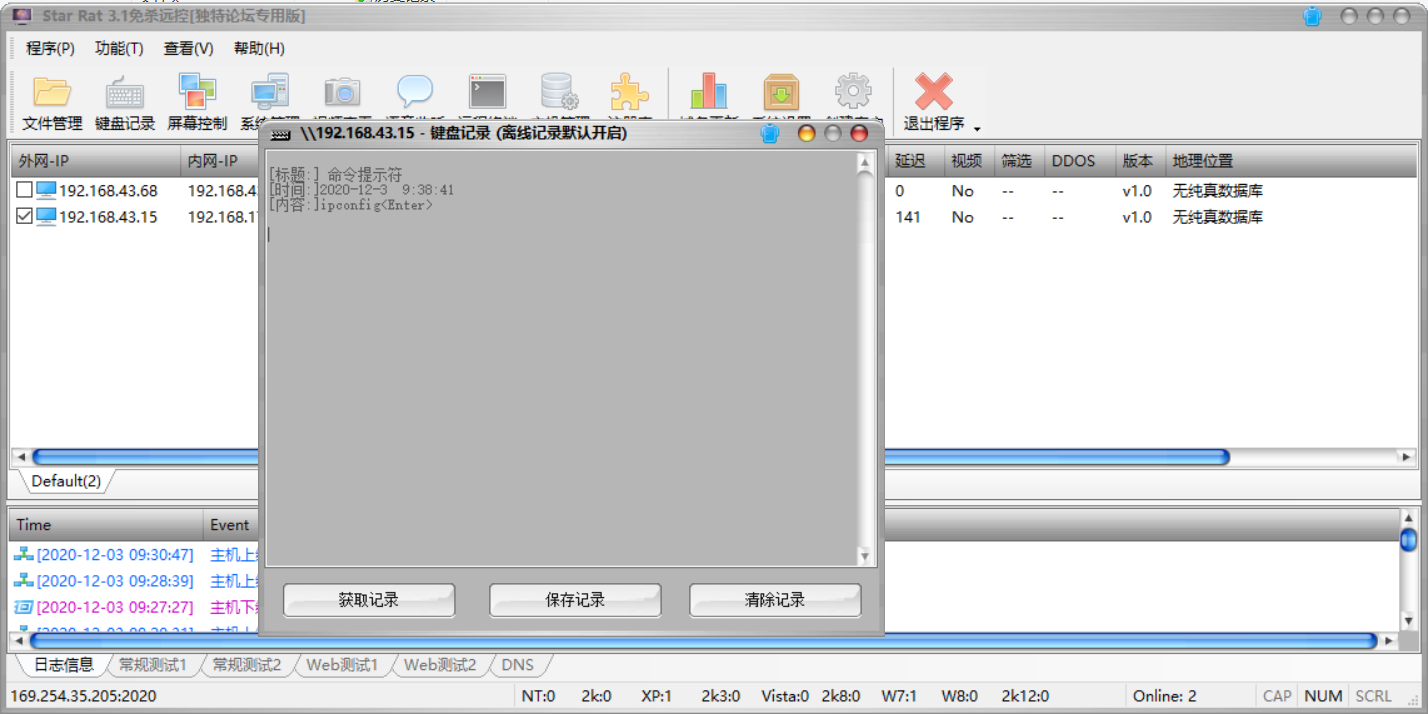Click the W7:1 status bar entry
This screenshot has width=1428, height=714.
pyautogui.click(x=899, y=696)
